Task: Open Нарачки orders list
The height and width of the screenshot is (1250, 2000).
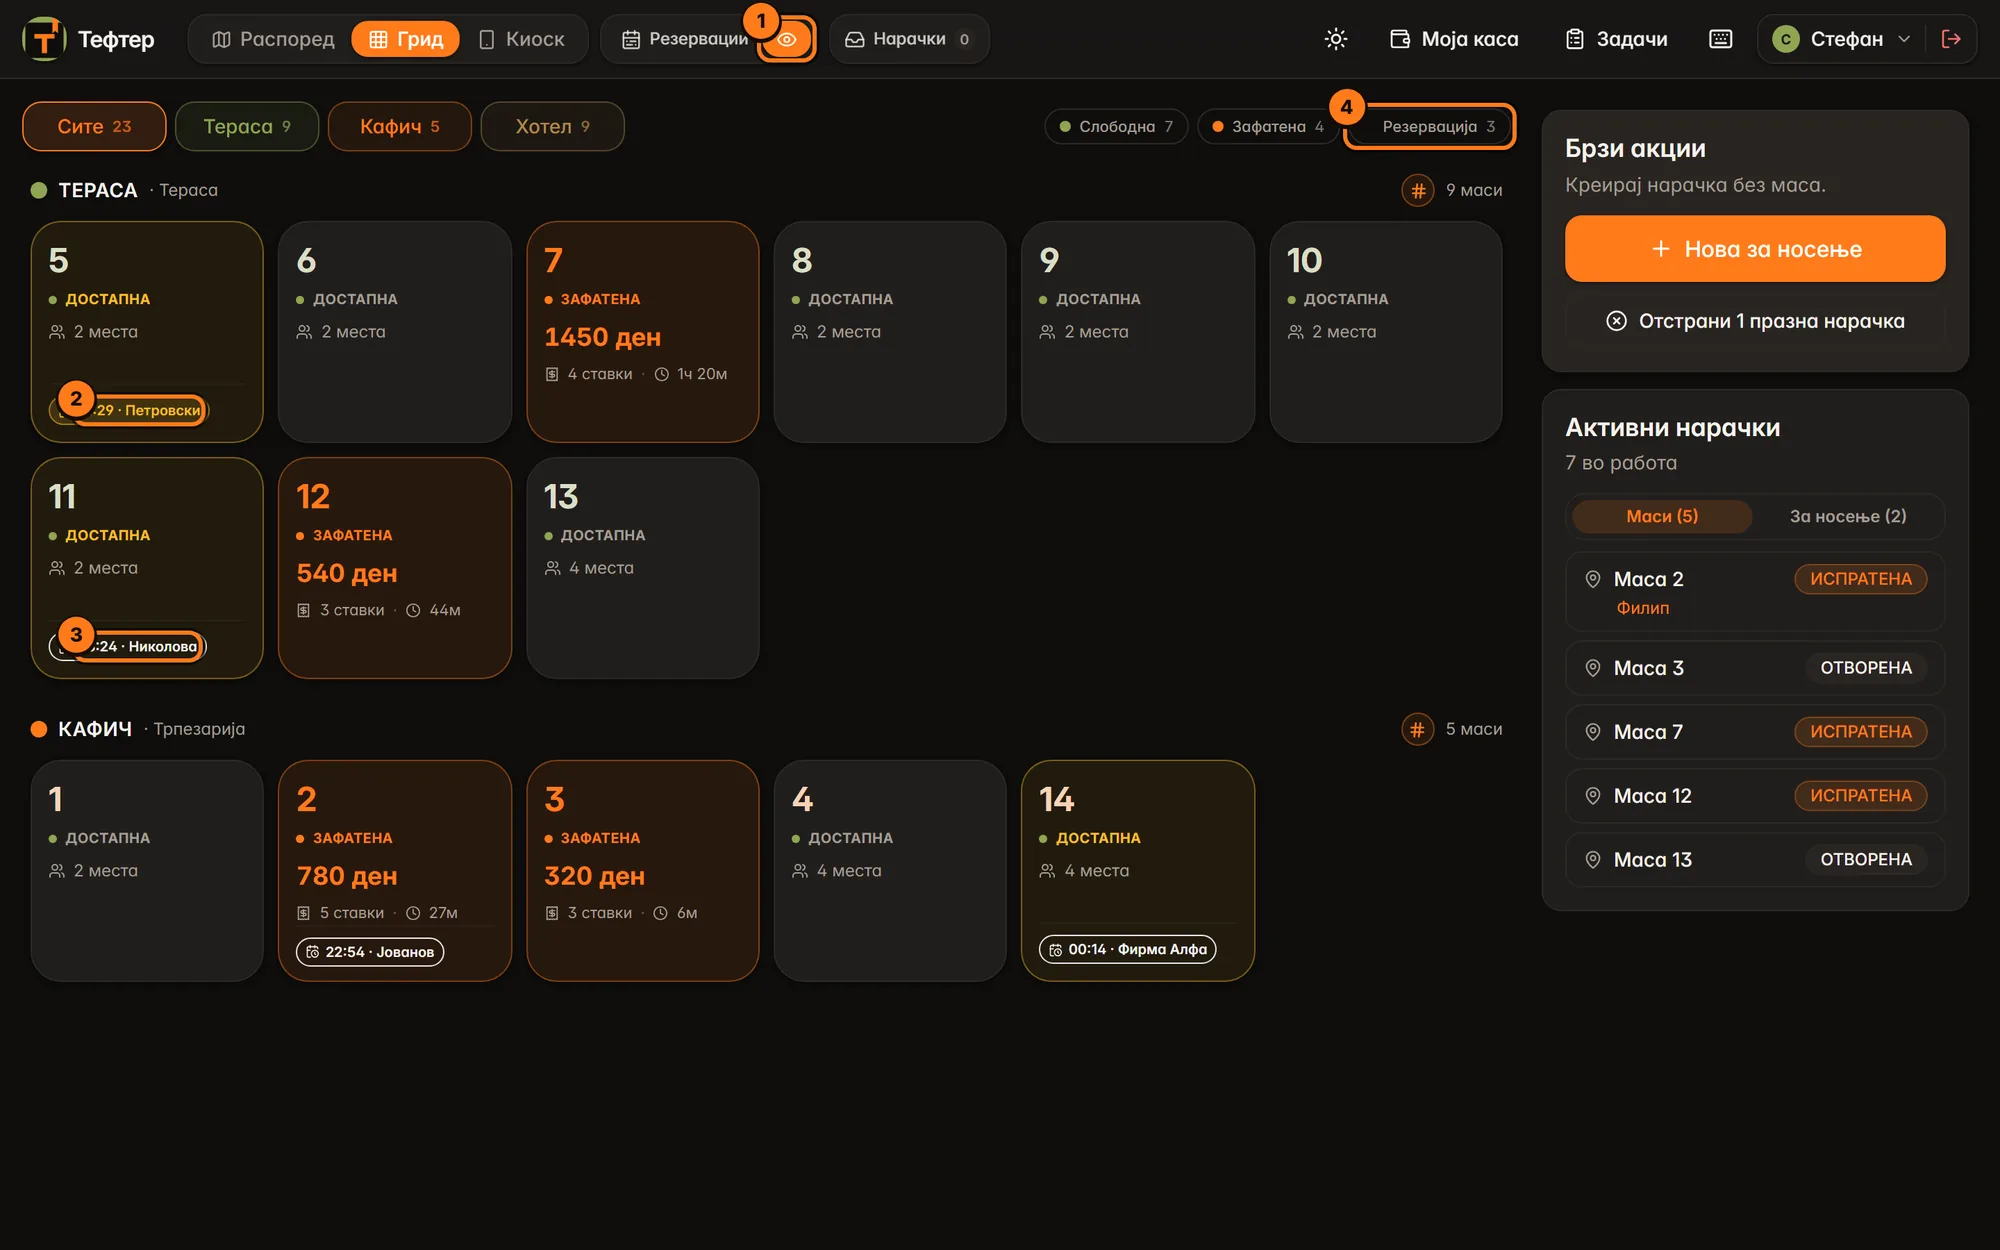Action: (909, 39)
